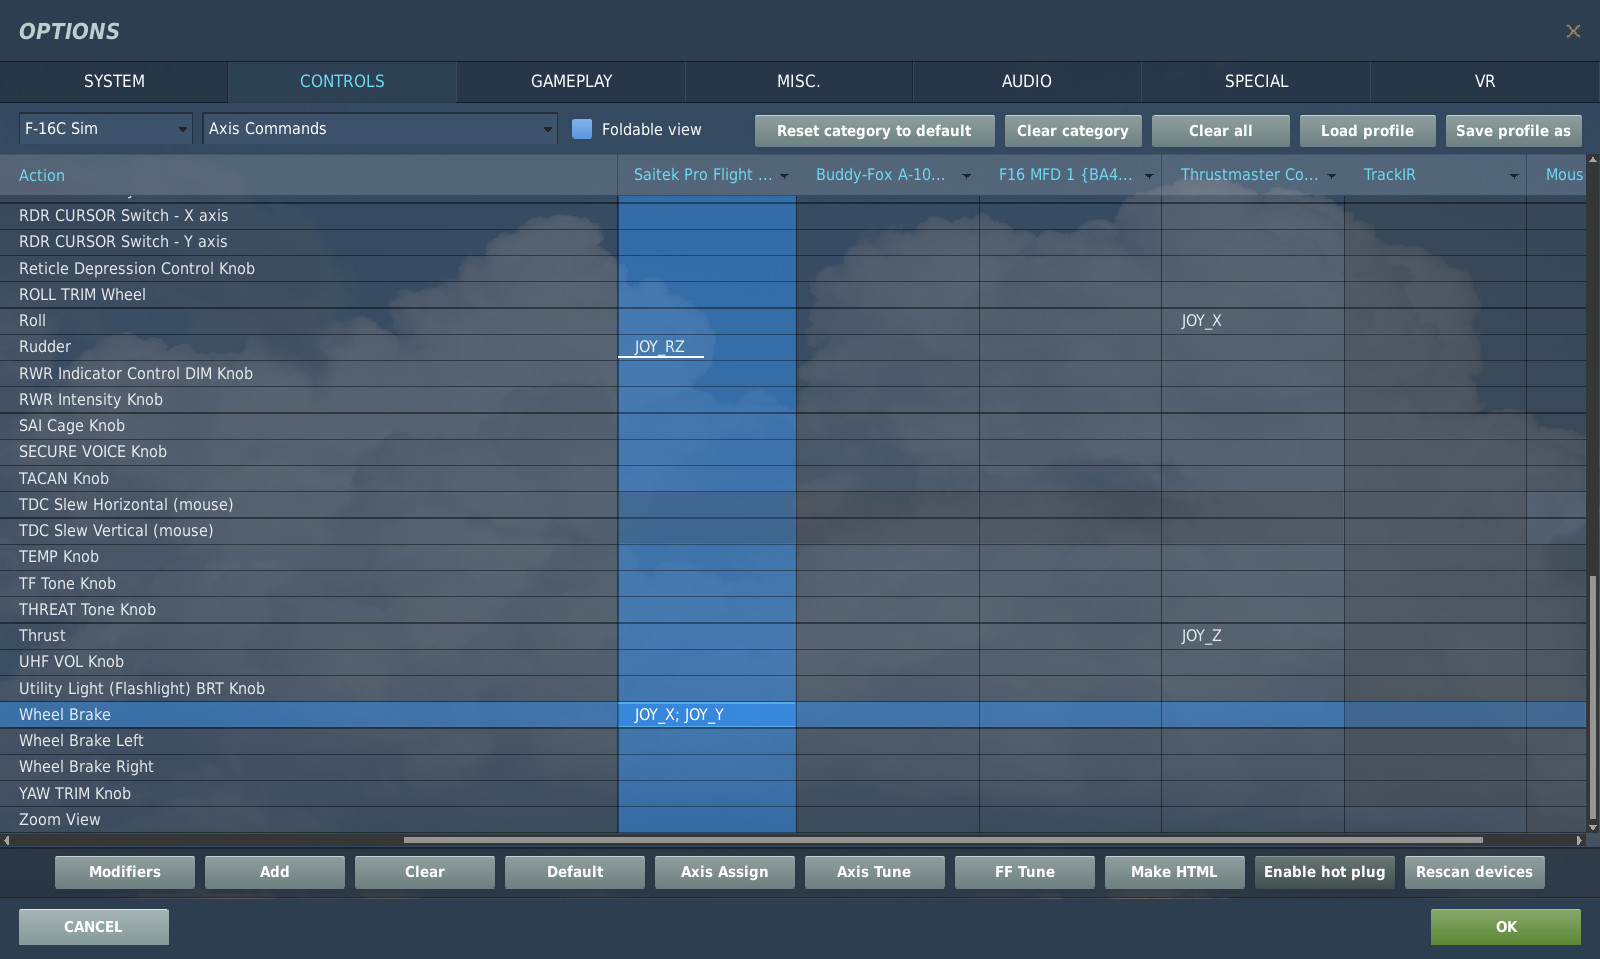Open FF Tune
The height and width of the screenshot is (959, 1600).
[x=1025, y=872]
